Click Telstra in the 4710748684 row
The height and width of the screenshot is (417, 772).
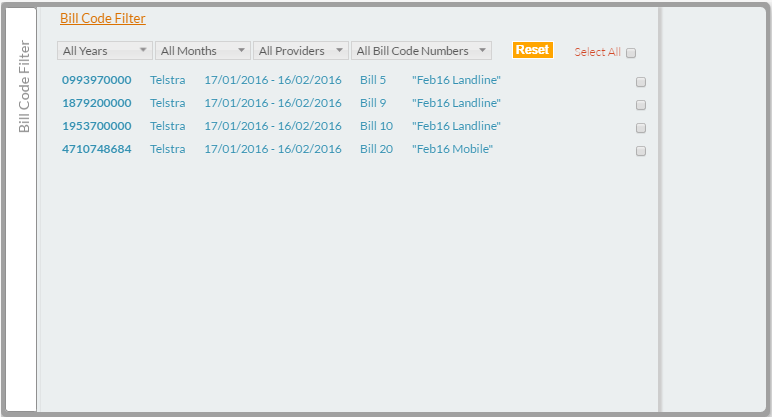point(167,149)
